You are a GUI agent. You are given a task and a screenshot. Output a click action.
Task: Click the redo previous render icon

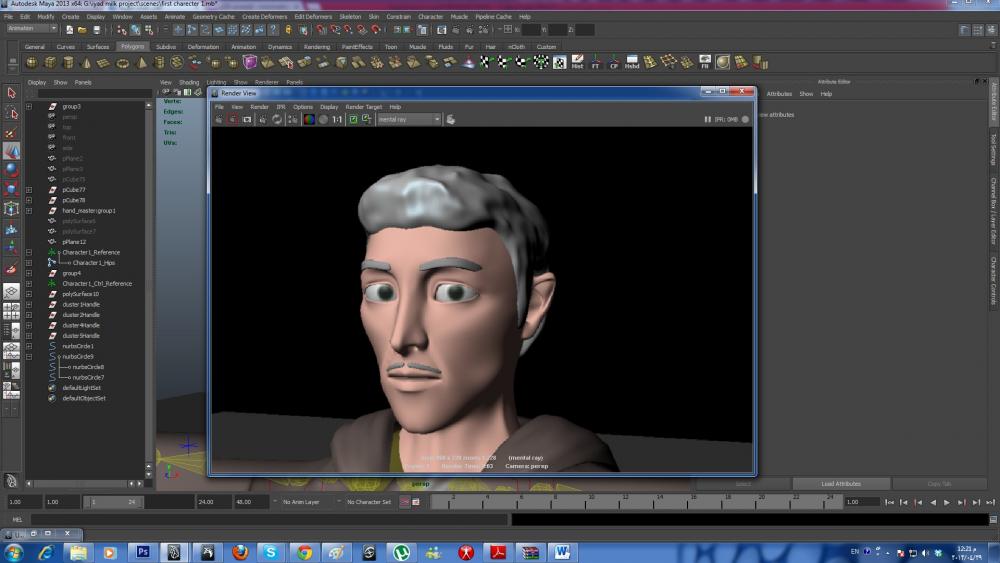[219, 119]
